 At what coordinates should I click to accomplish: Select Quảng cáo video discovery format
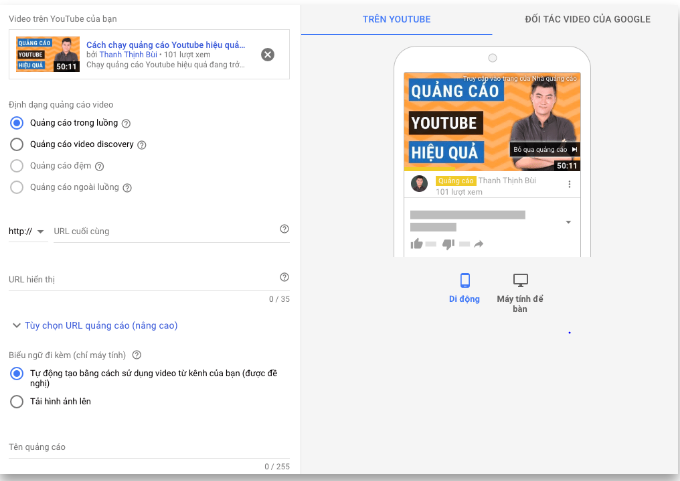pos(16,144)
